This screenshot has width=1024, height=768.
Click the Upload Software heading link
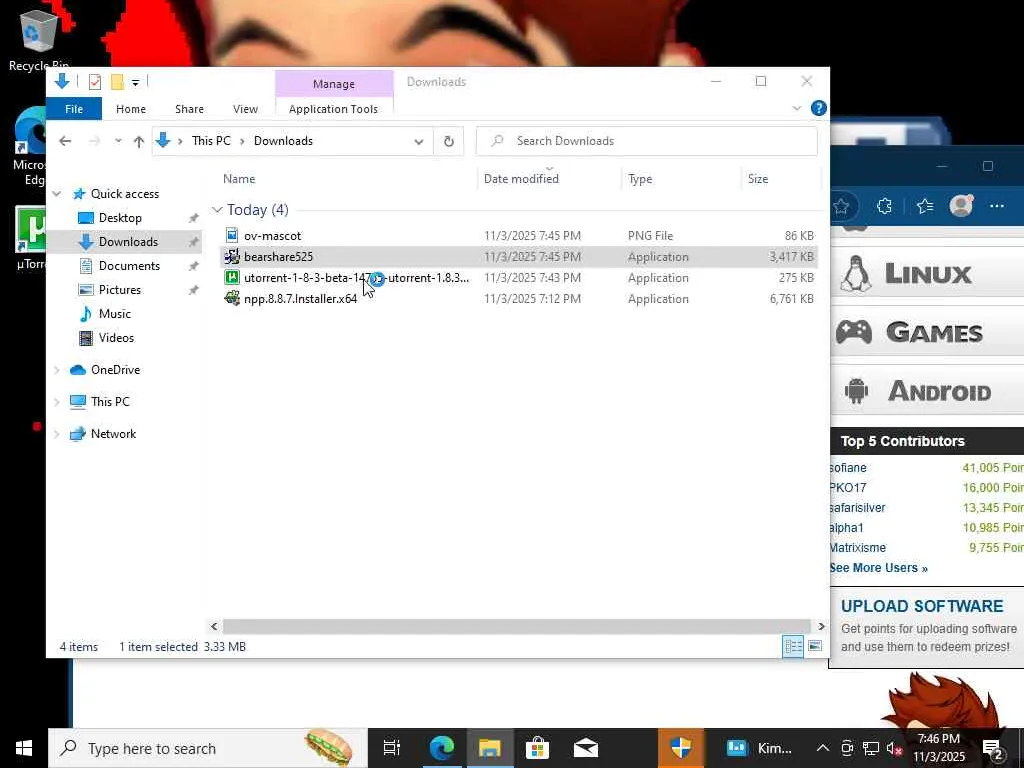tap(921, 606)
